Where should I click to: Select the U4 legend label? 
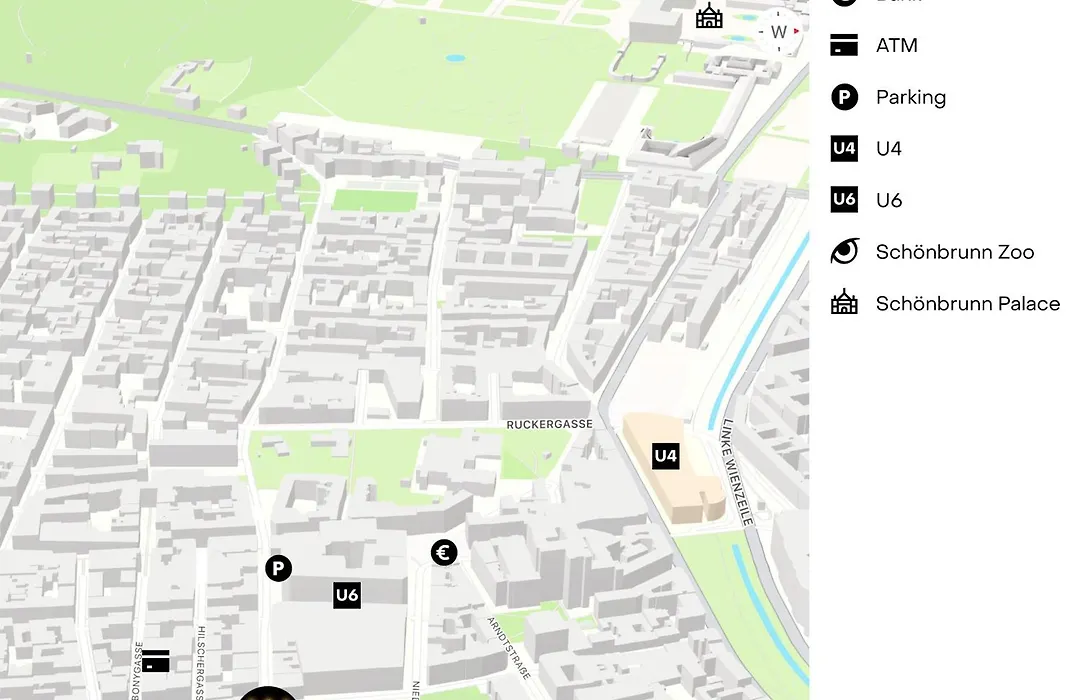pyautogui.click(x=889, y=149)
